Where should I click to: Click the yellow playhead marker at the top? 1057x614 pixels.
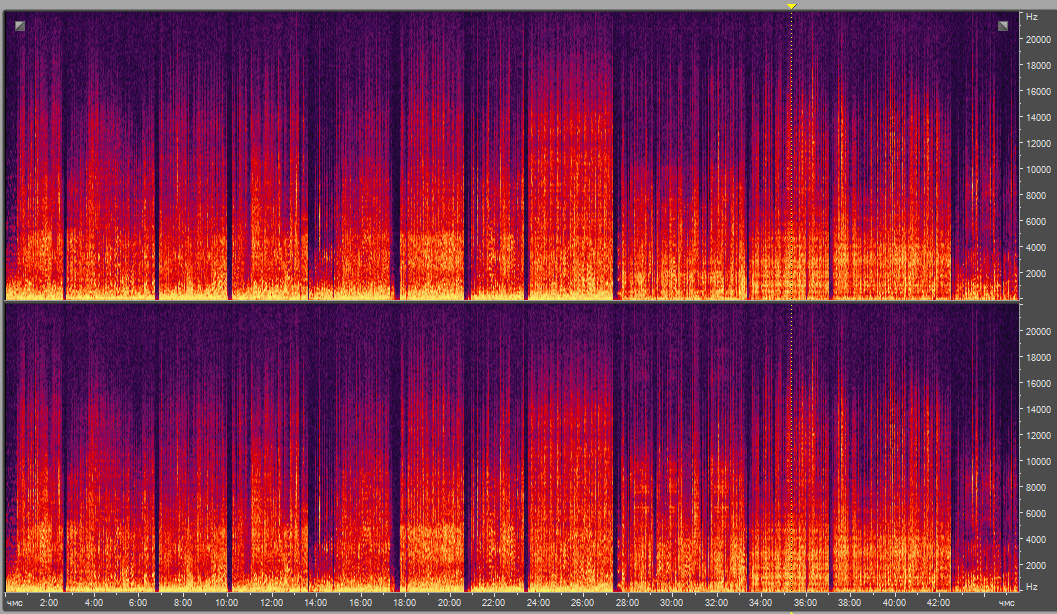coord(791,6)
